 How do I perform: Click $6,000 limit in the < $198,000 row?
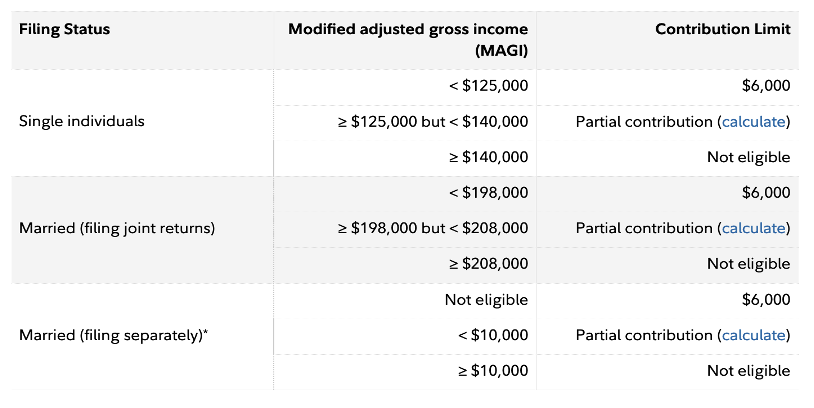(x=767, y=192)
